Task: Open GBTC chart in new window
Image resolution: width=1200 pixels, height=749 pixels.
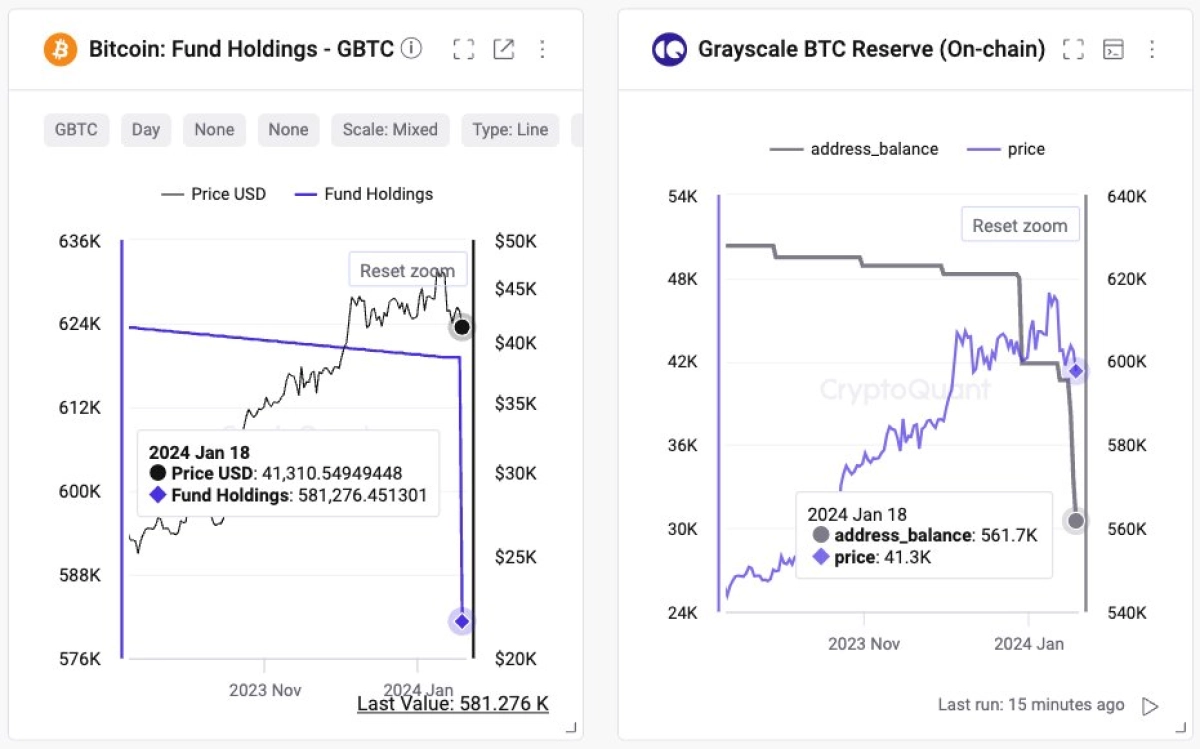Action: pos(503,49)
